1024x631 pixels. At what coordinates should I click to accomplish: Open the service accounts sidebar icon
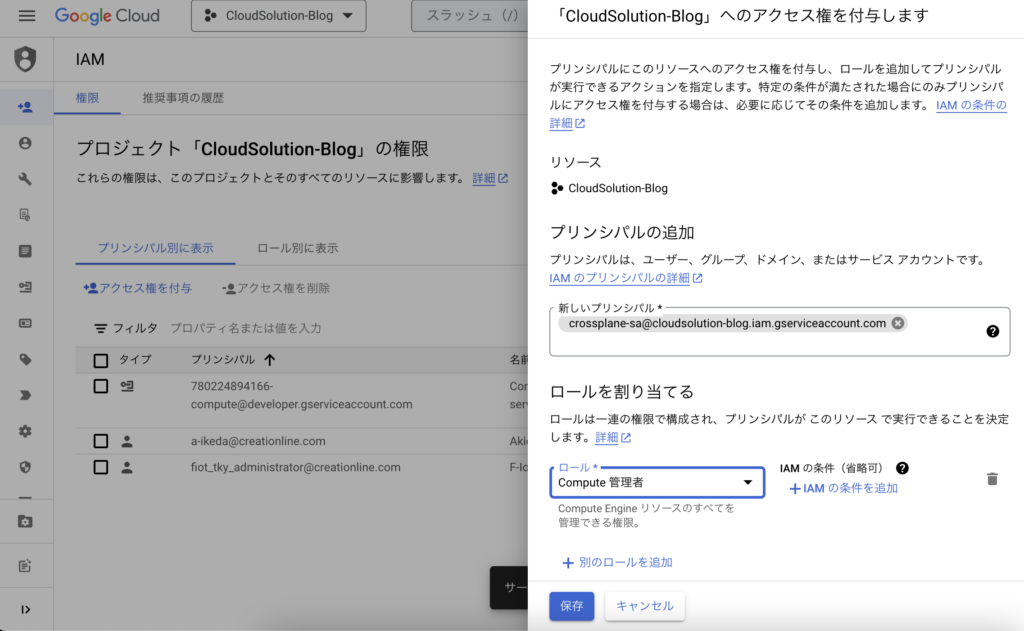tap(25, 287)
